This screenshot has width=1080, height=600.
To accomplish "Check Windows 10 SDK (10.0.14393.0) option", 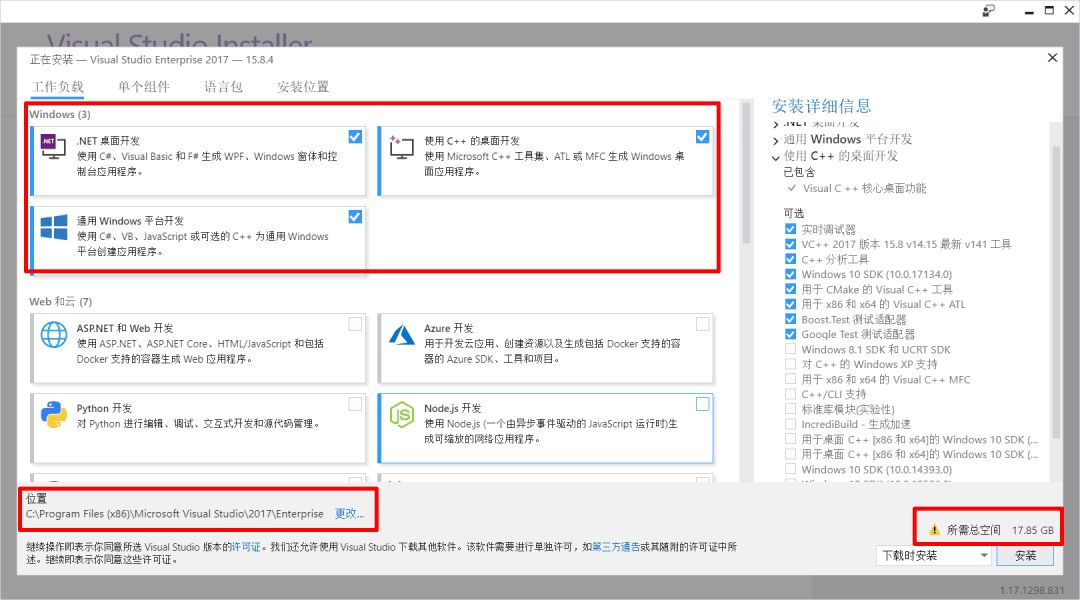I will (790, 469).
